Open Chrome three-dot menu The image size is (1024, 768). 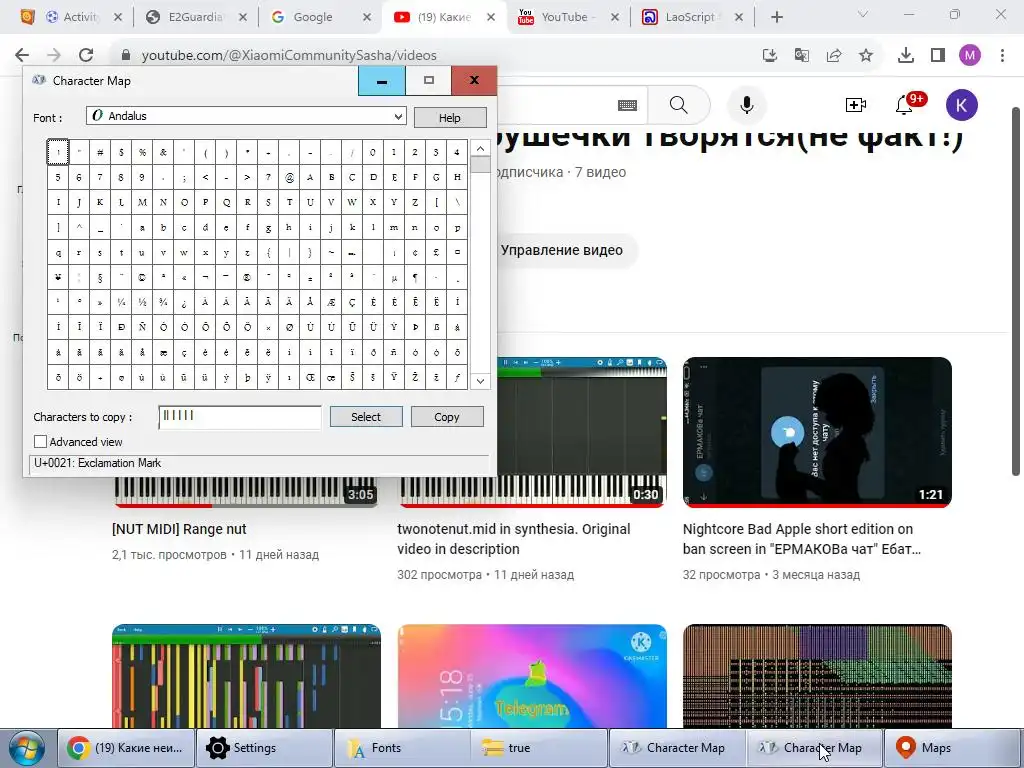(x=1002, y=56)
